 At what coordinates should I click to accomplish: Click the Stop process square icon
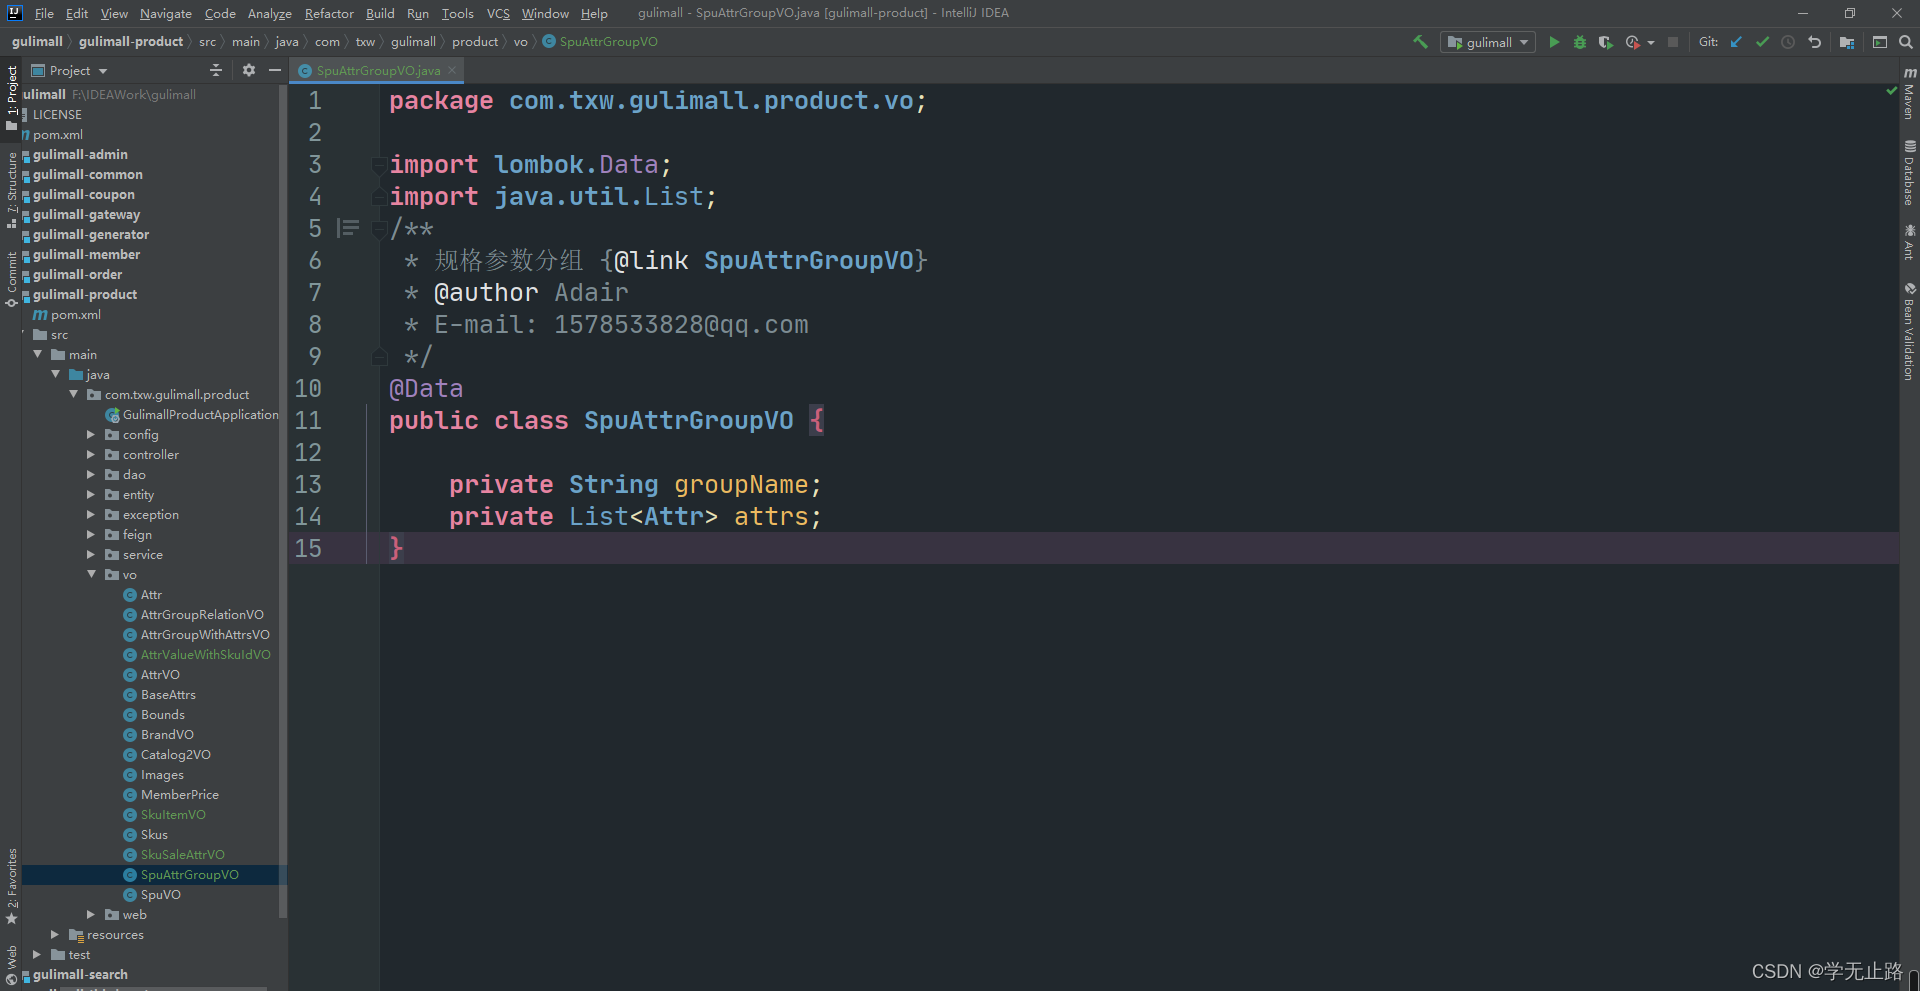(x=1673, y=42)
